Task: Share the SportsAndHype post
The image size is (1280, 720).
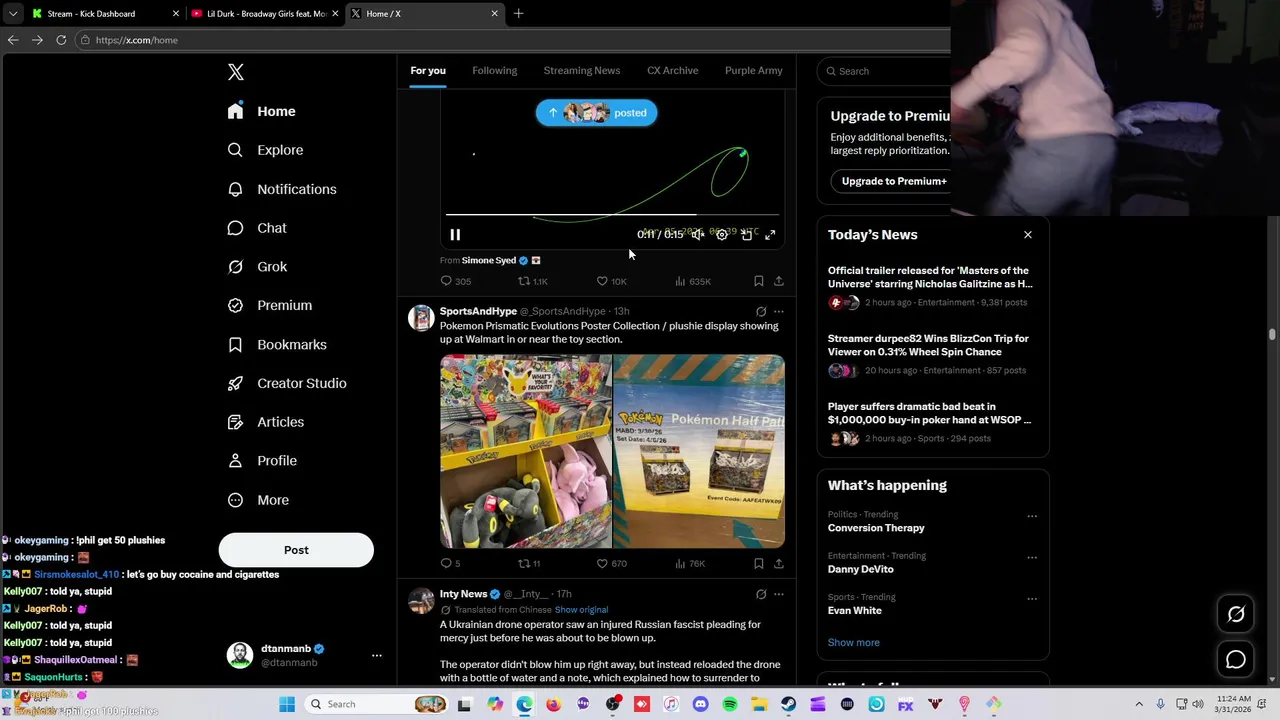Action: pyautogui.click(x=779, y=563)
